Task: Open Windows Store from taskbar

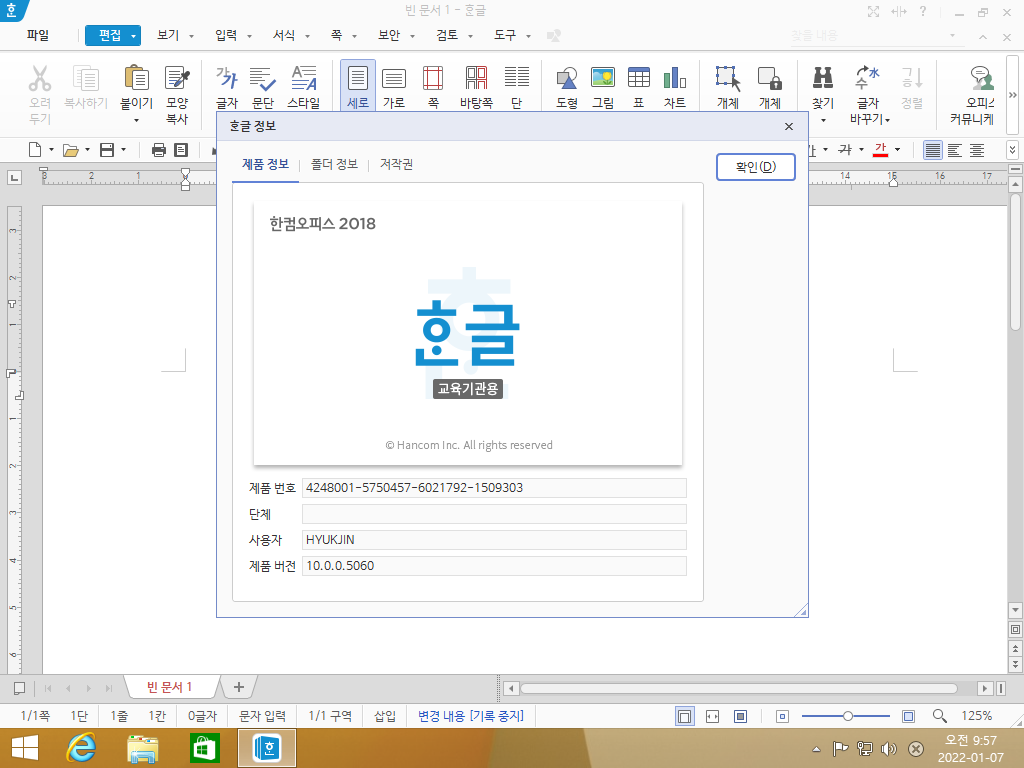Action: pyautogui.click(x=204, y=748)
